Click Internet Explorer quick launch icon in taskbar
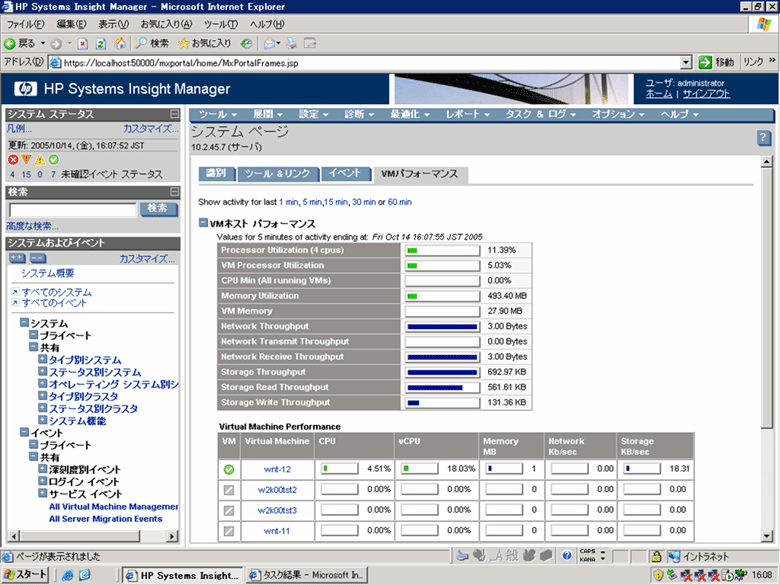Viewport: 780px width, 585px height. 68,576
